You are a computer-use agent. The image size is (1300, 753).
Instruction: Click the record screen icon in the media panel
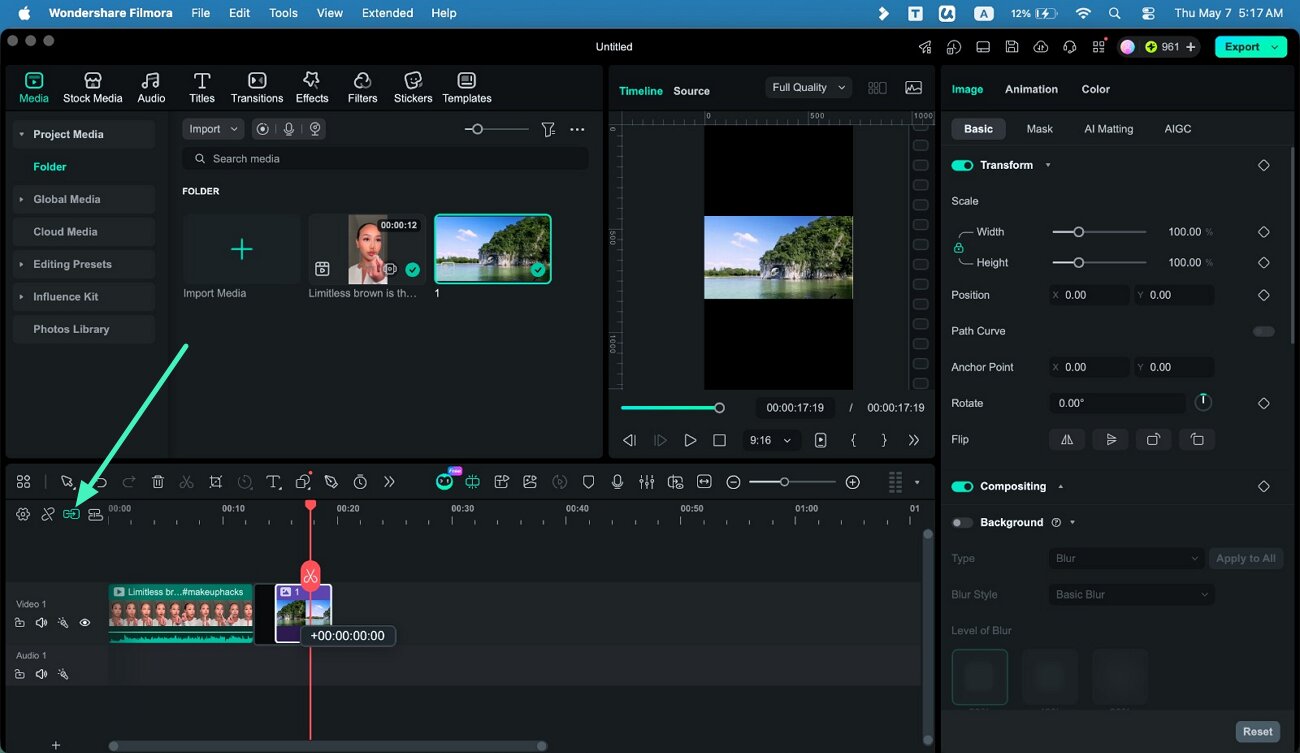262,129
